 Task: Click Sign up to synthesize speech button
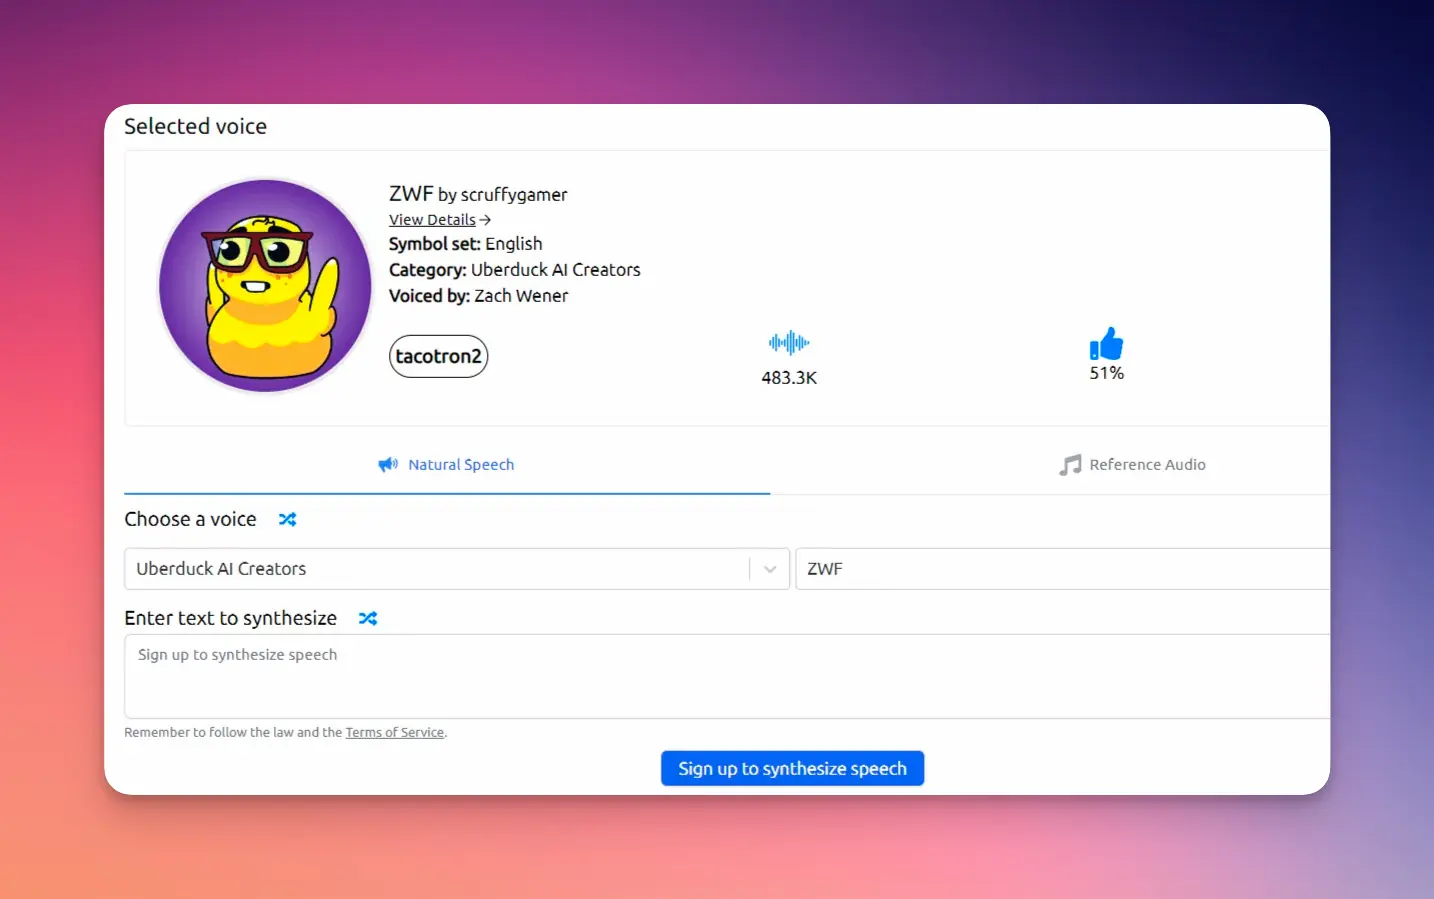click(792, 768)
